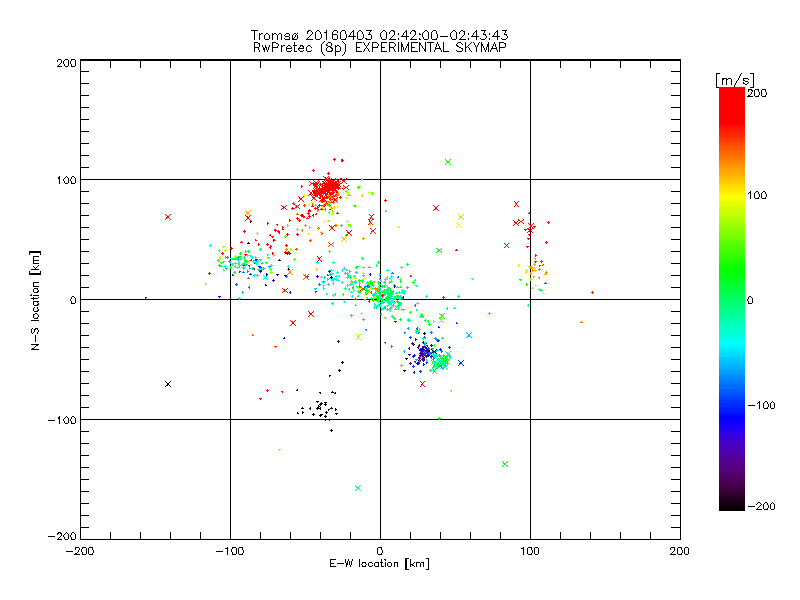Click the subtitle 'RwPretec (8p) EXPERIMENTAL SKYMAP'

coord(380,48)
